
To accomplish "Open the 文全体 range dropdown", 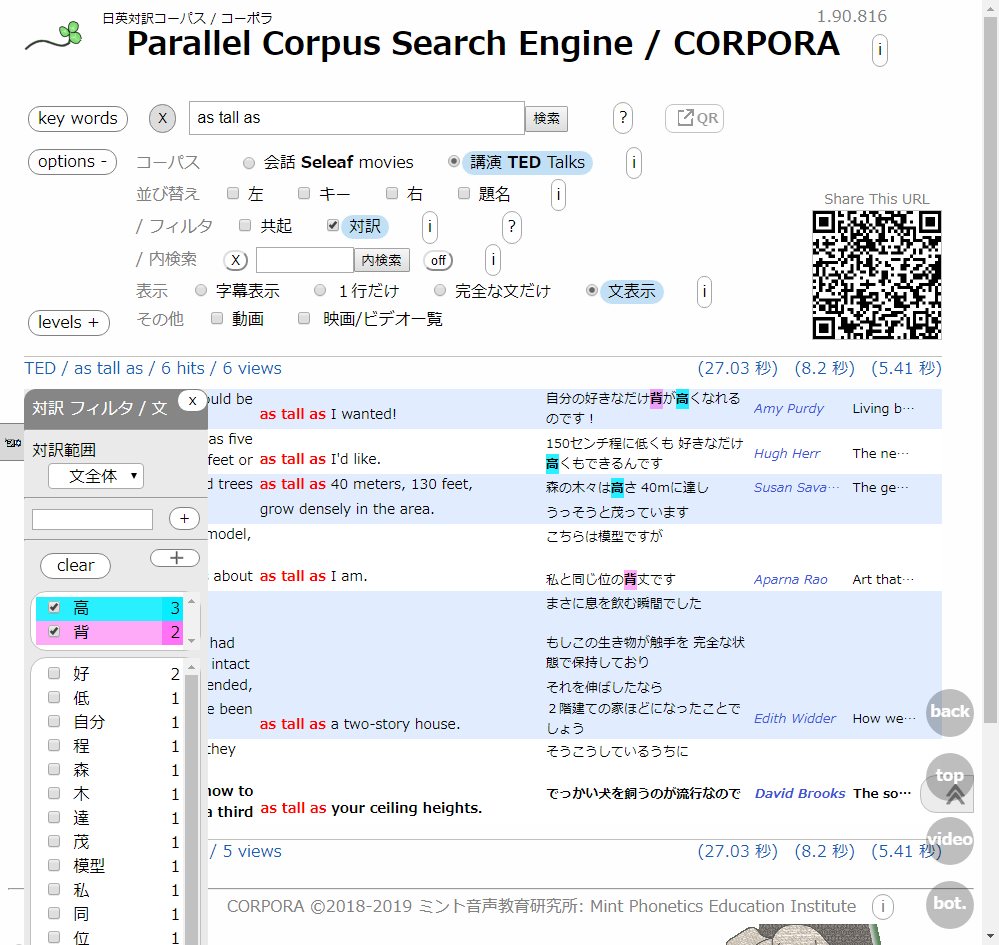I will click(96, 476).
